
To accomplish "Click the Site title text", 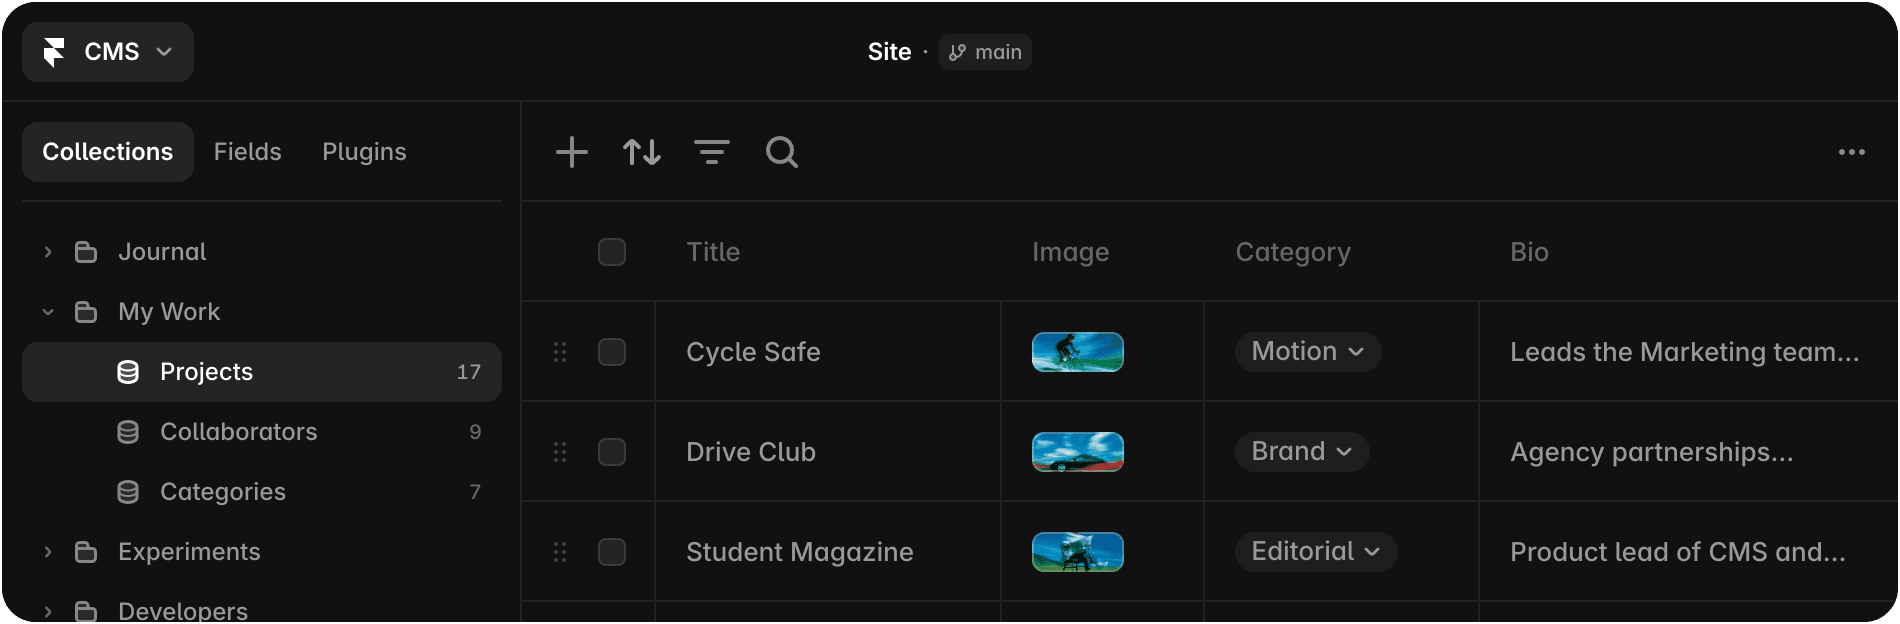I will pos(889,52).
